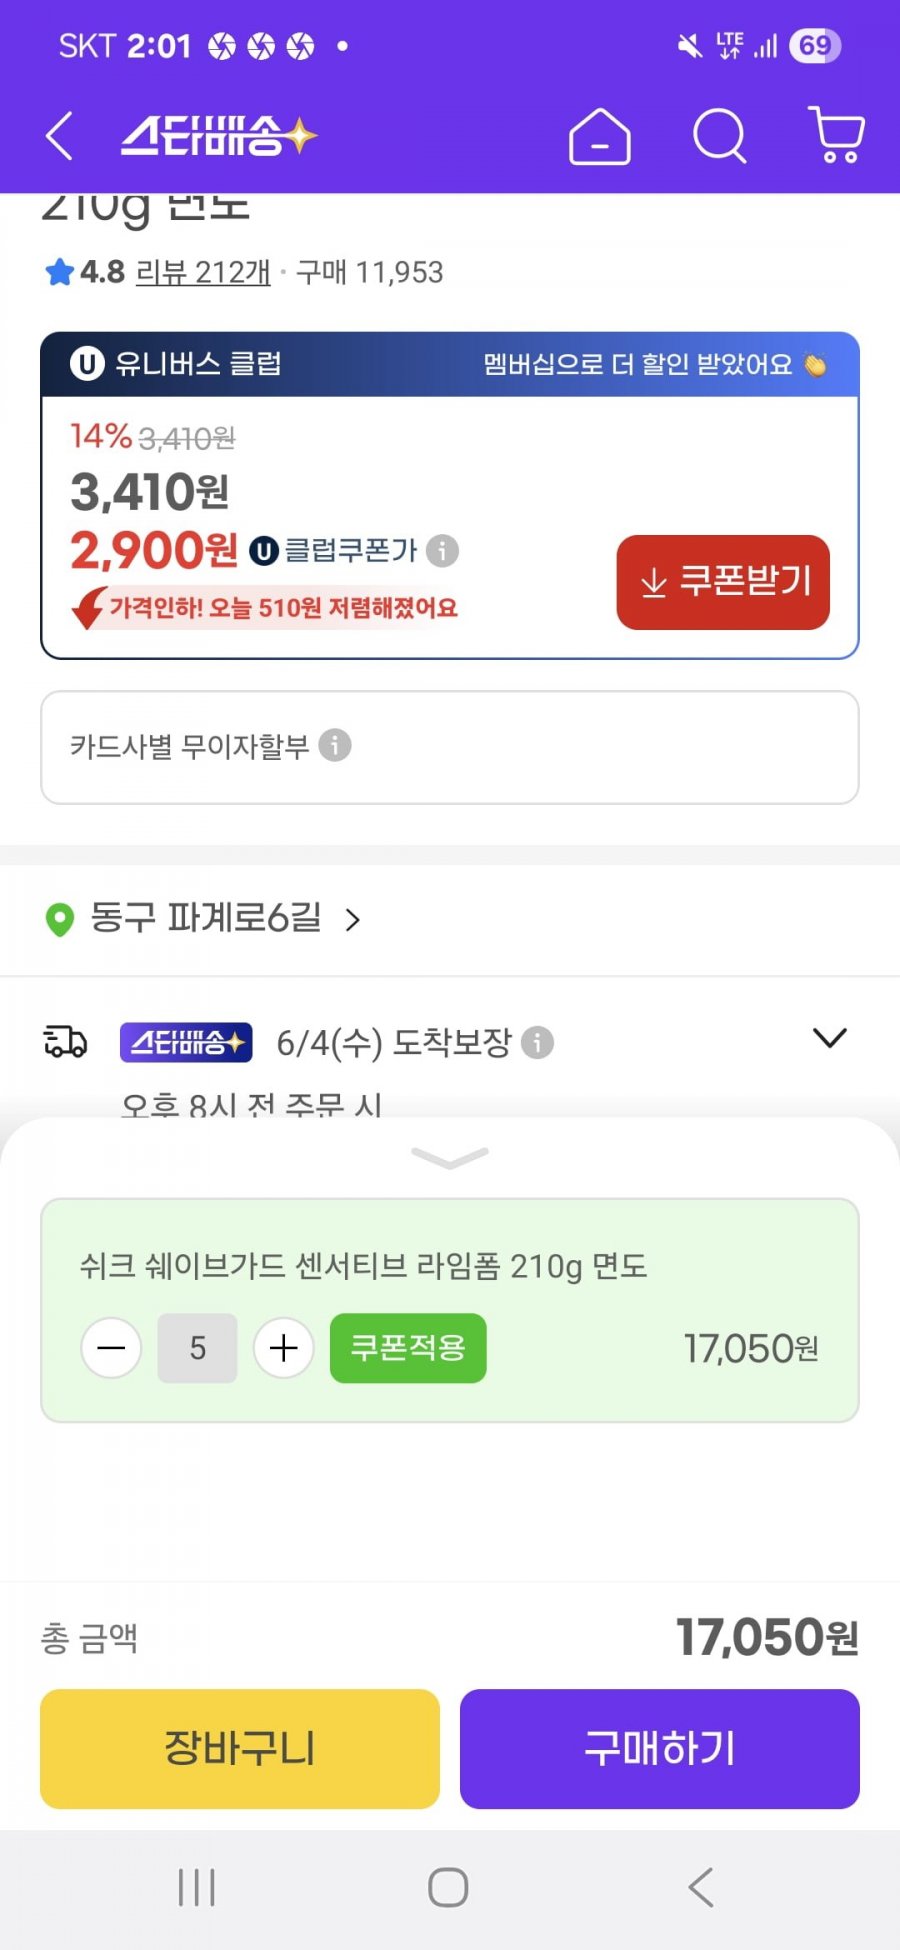The height and width of the screenshot is (1950, 900).
Task: Tap the 쿠폰받기 red button
Action: click(723, 582)
